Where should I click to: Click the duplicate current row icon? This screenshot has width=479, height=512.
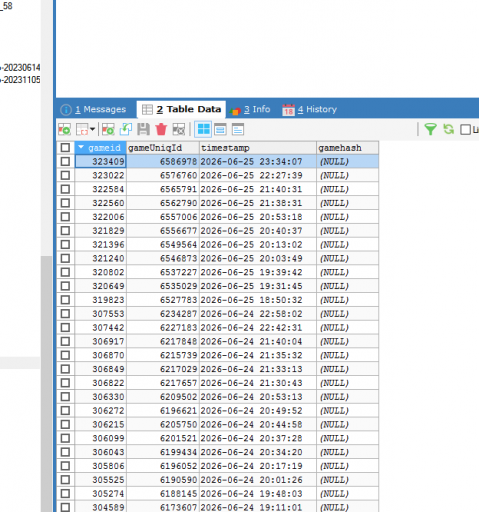click(x=126, y=129)
